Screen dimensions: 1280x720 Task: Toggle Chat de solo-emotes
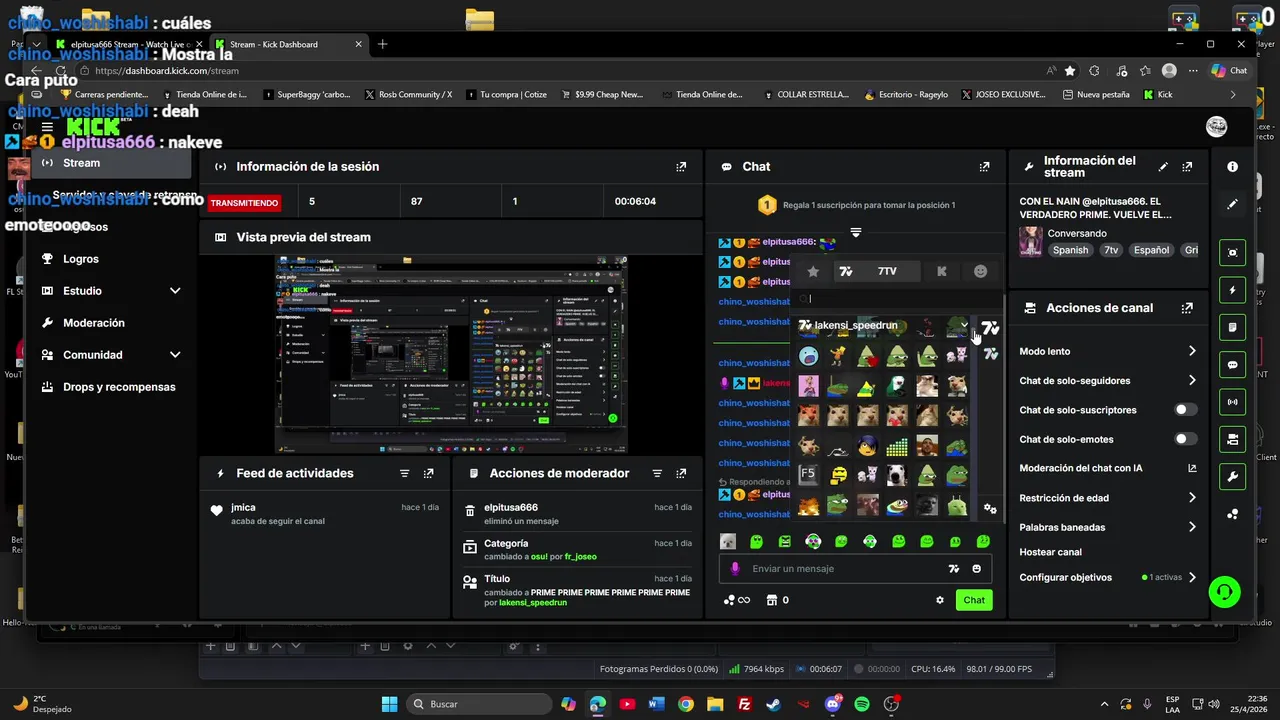pos(1185,439)
